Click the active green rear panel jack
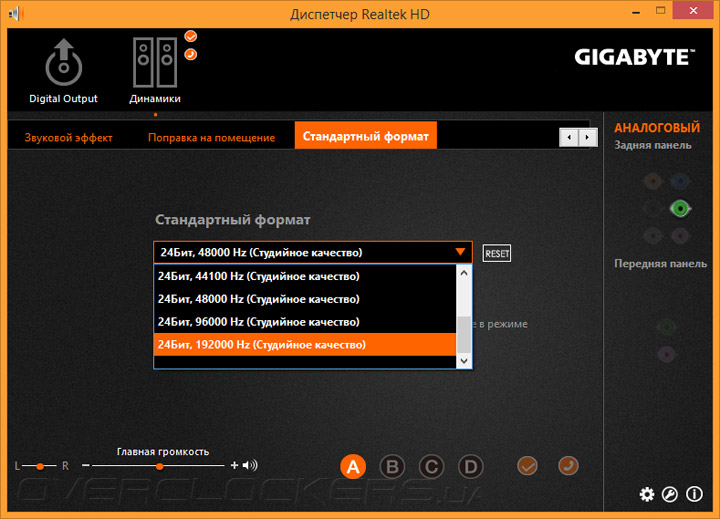The width and height of the screenshot is (720, 519). (680, 209)
